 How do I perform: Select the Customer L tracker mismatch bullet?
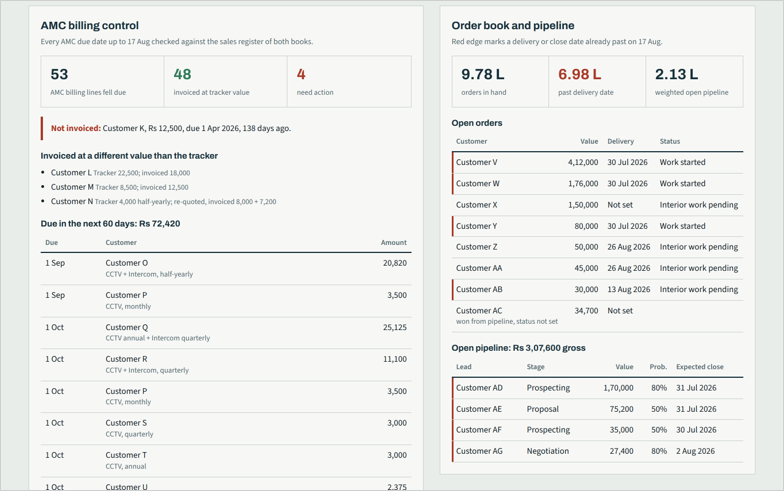(x=120, y=172)
